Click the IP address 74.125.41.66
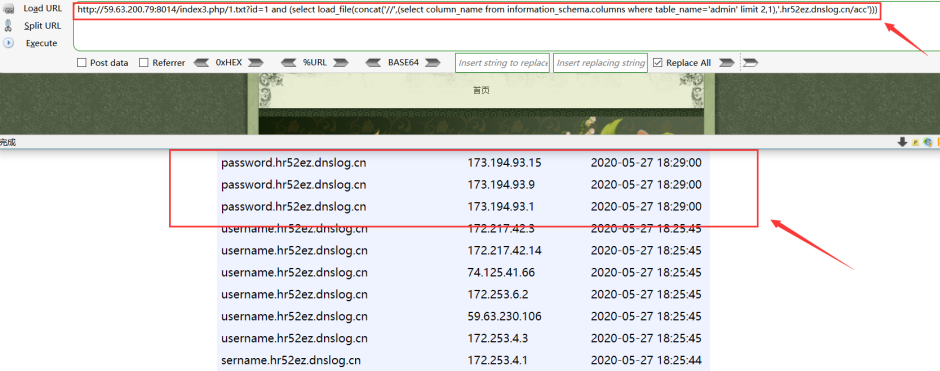The image size is (940, 371). pos(501,273)
